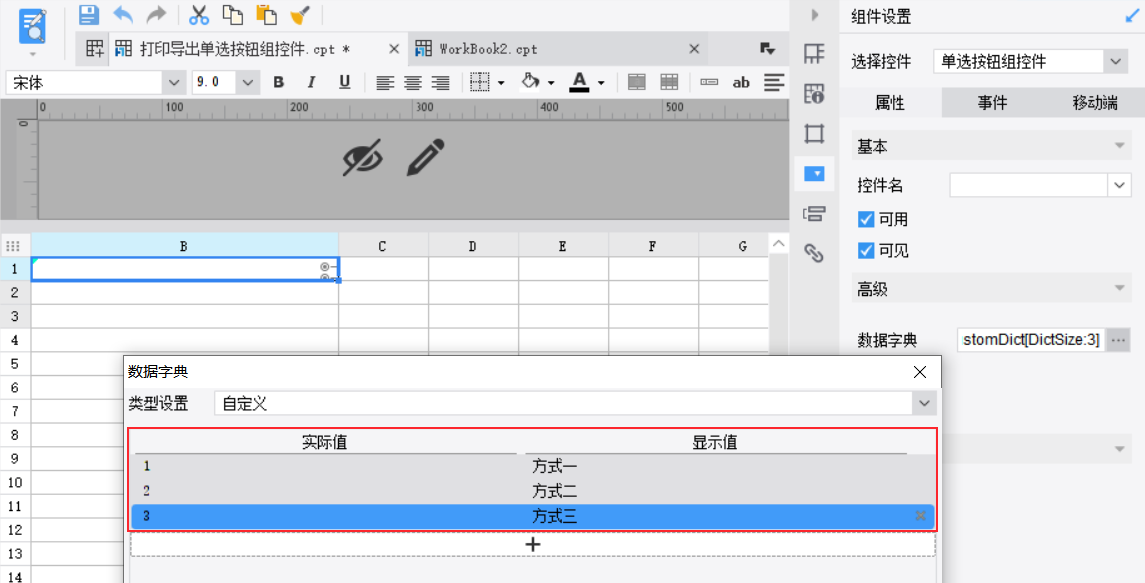Click the font color A icon
1145x583 pixels.
579,82
